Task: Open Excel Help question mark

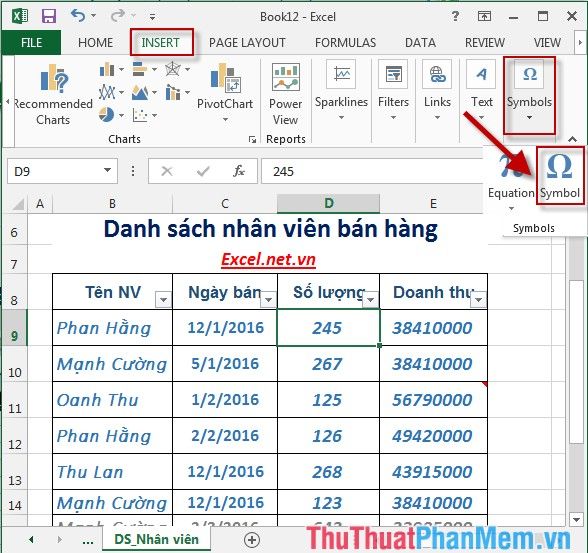Action: point(455,16)
